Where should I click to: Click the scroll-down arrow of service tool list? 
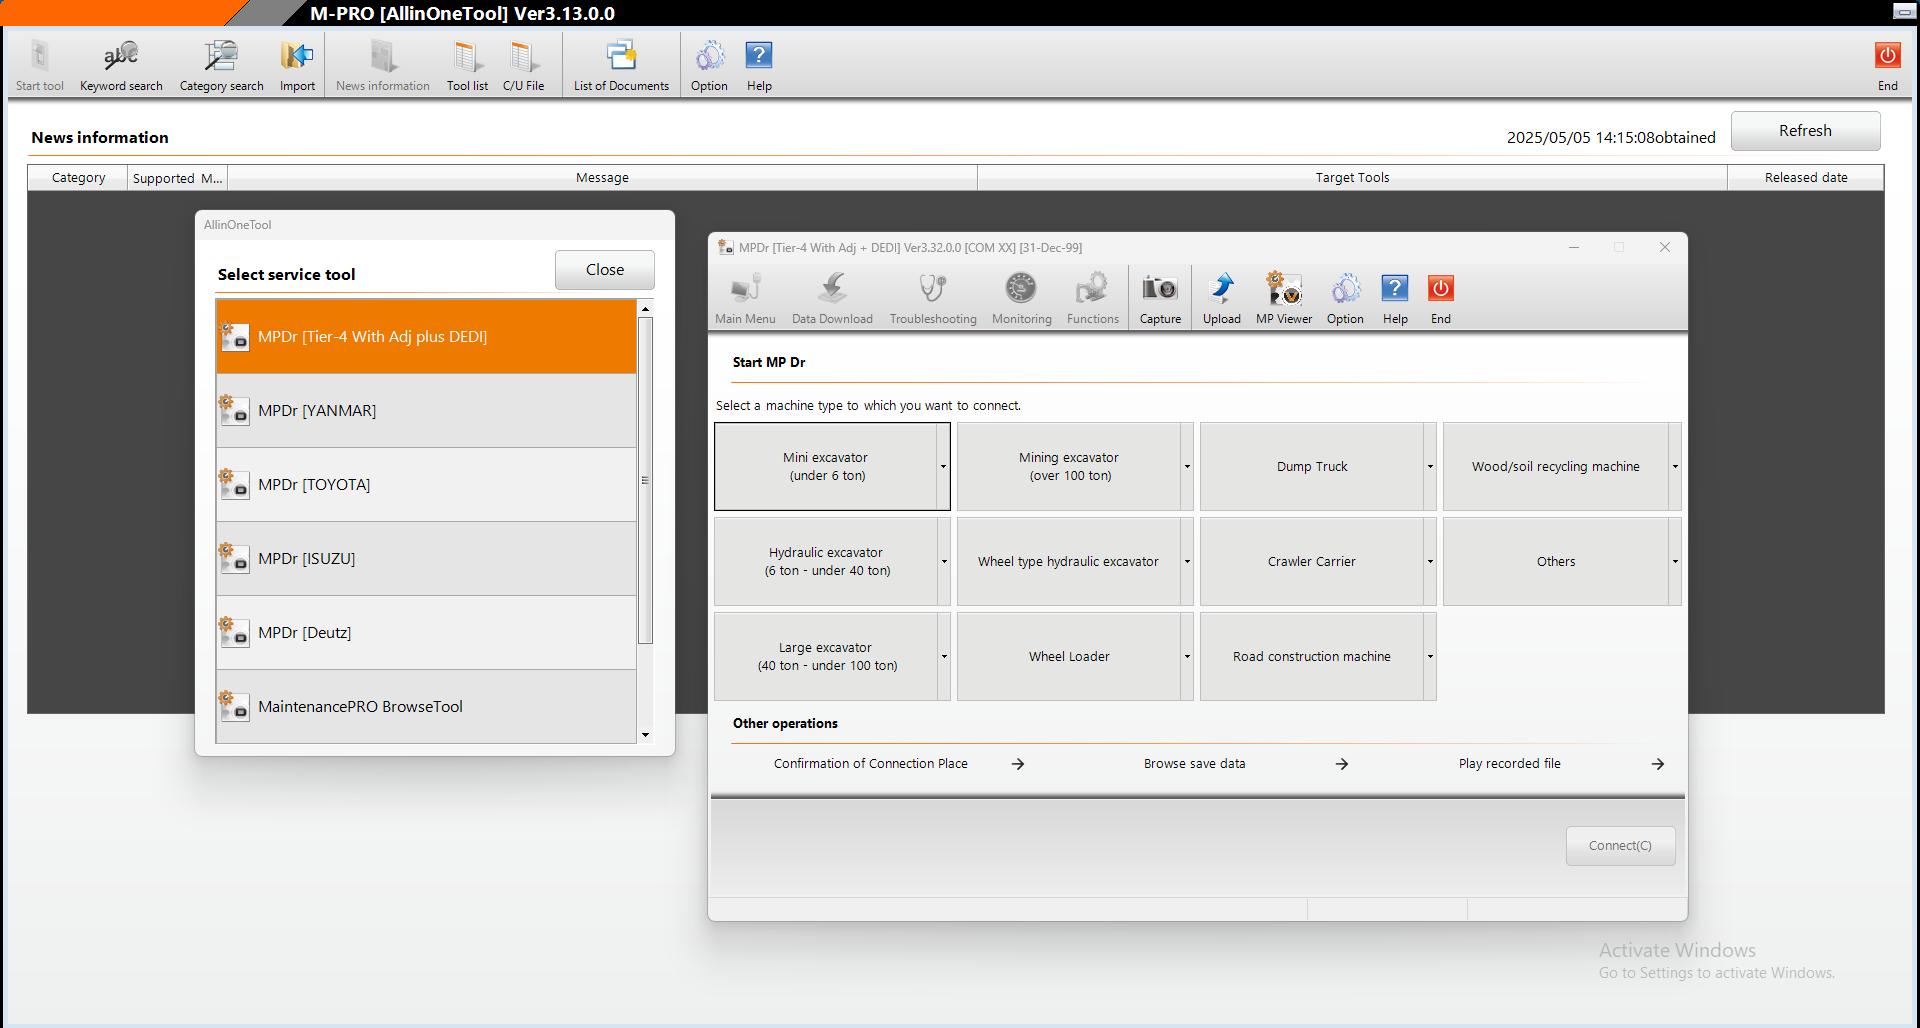tap(645, 735)
